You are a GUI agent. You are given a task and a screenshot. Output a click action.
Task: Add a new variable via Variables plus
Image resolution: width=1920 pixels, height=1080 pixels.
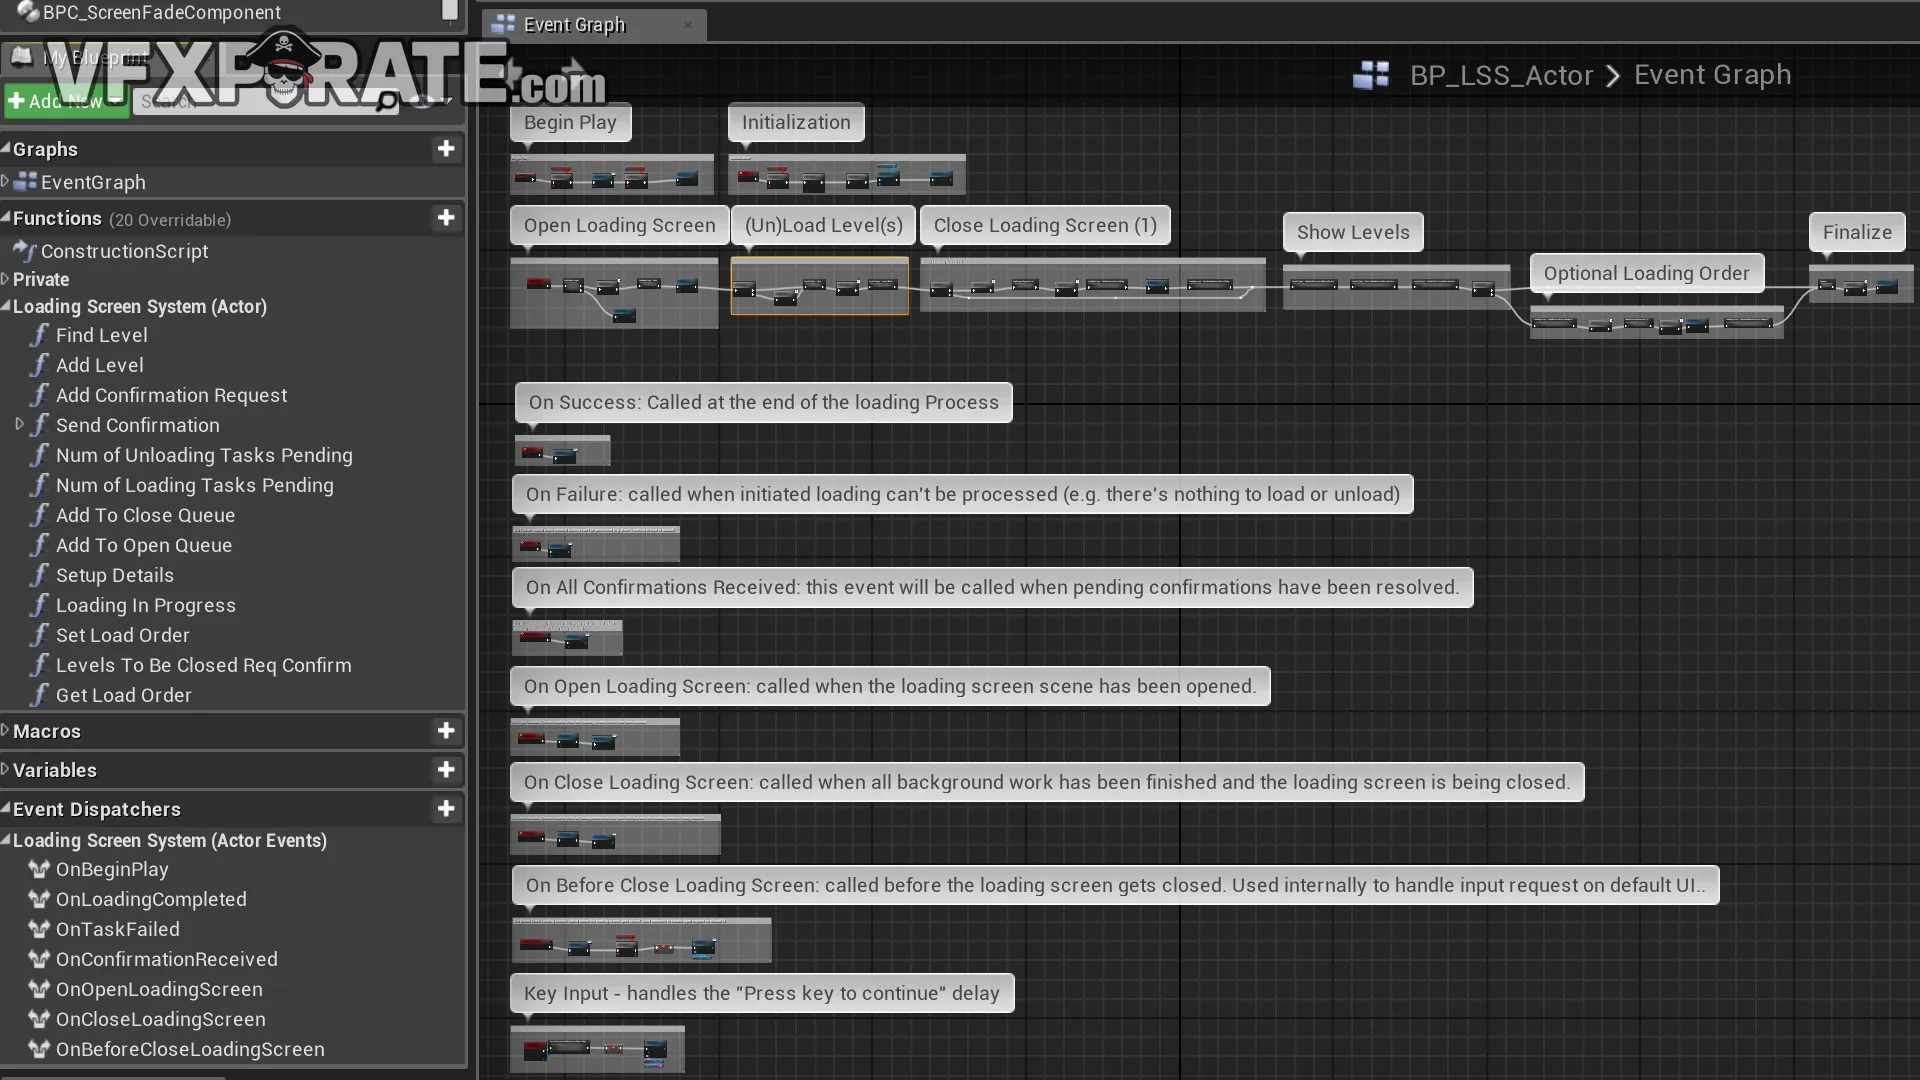446,770
